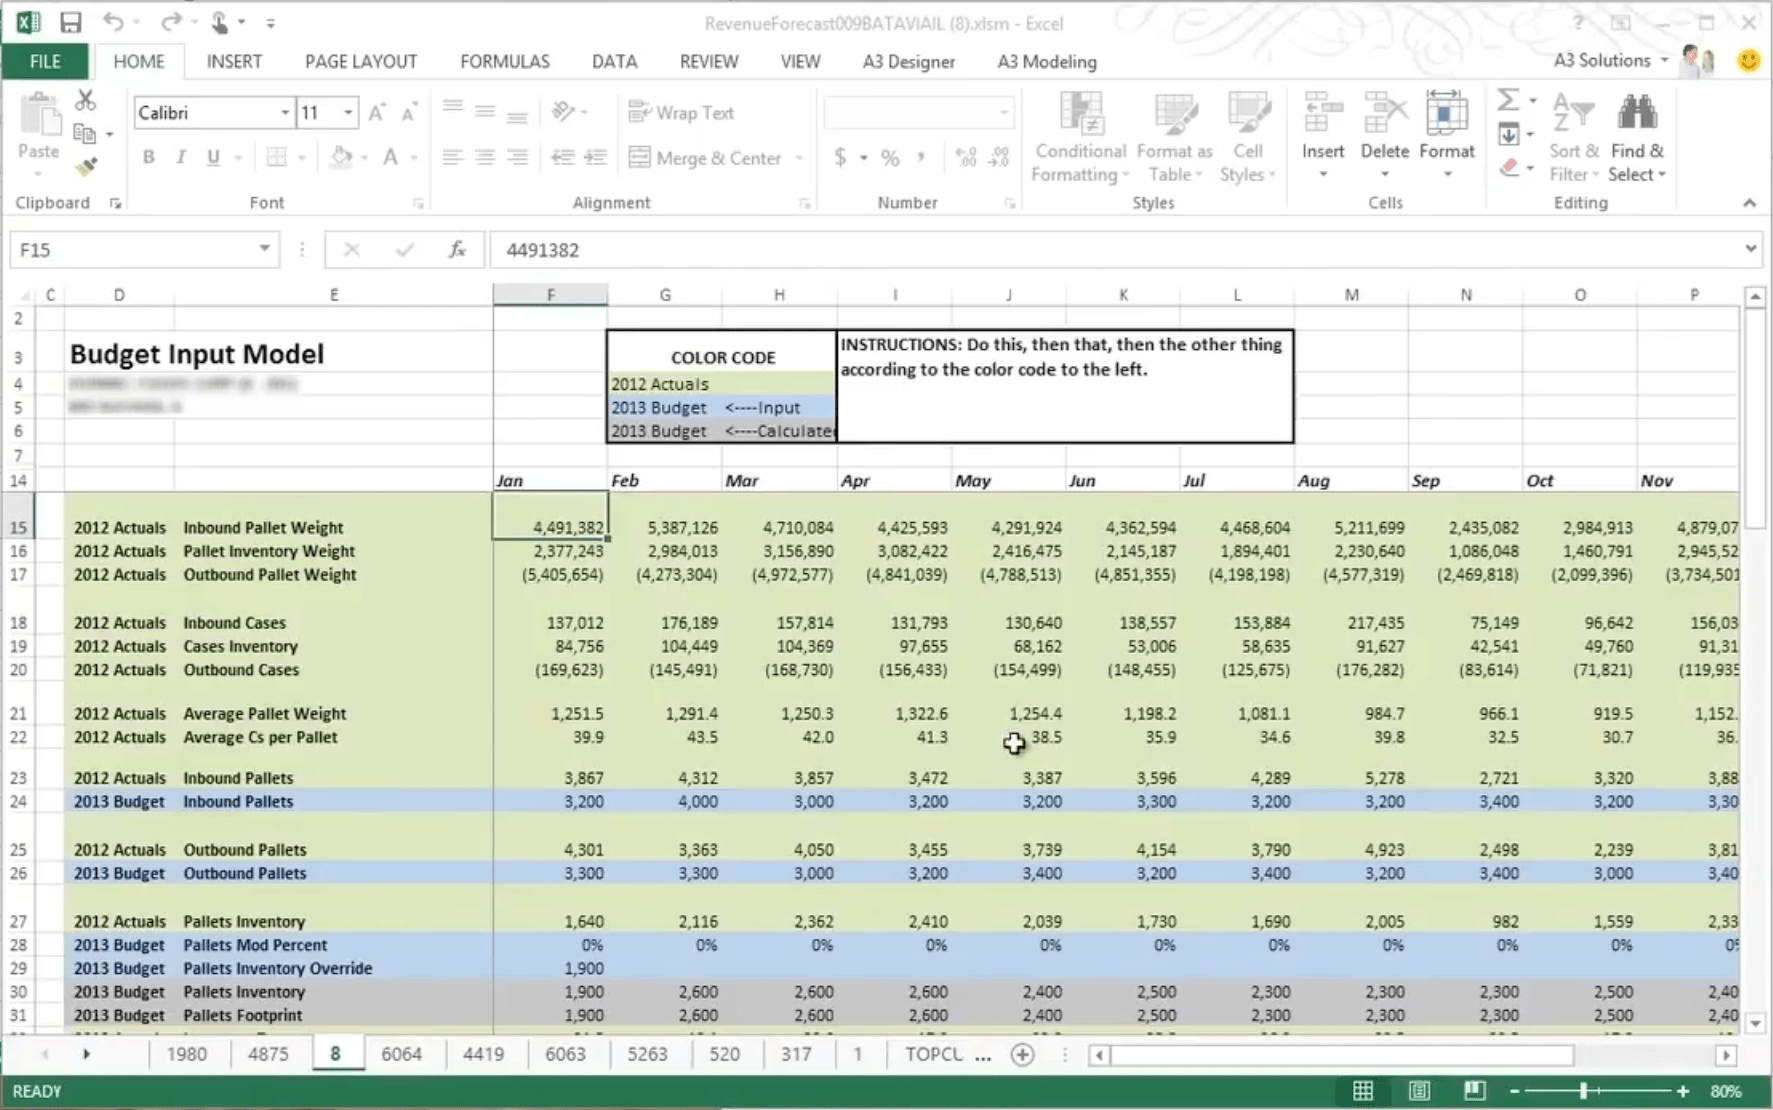This screenshot has width=1773, height=1110.
Task: Click the zoom slider handle in status bar
Action: tap(1584, 1090)
